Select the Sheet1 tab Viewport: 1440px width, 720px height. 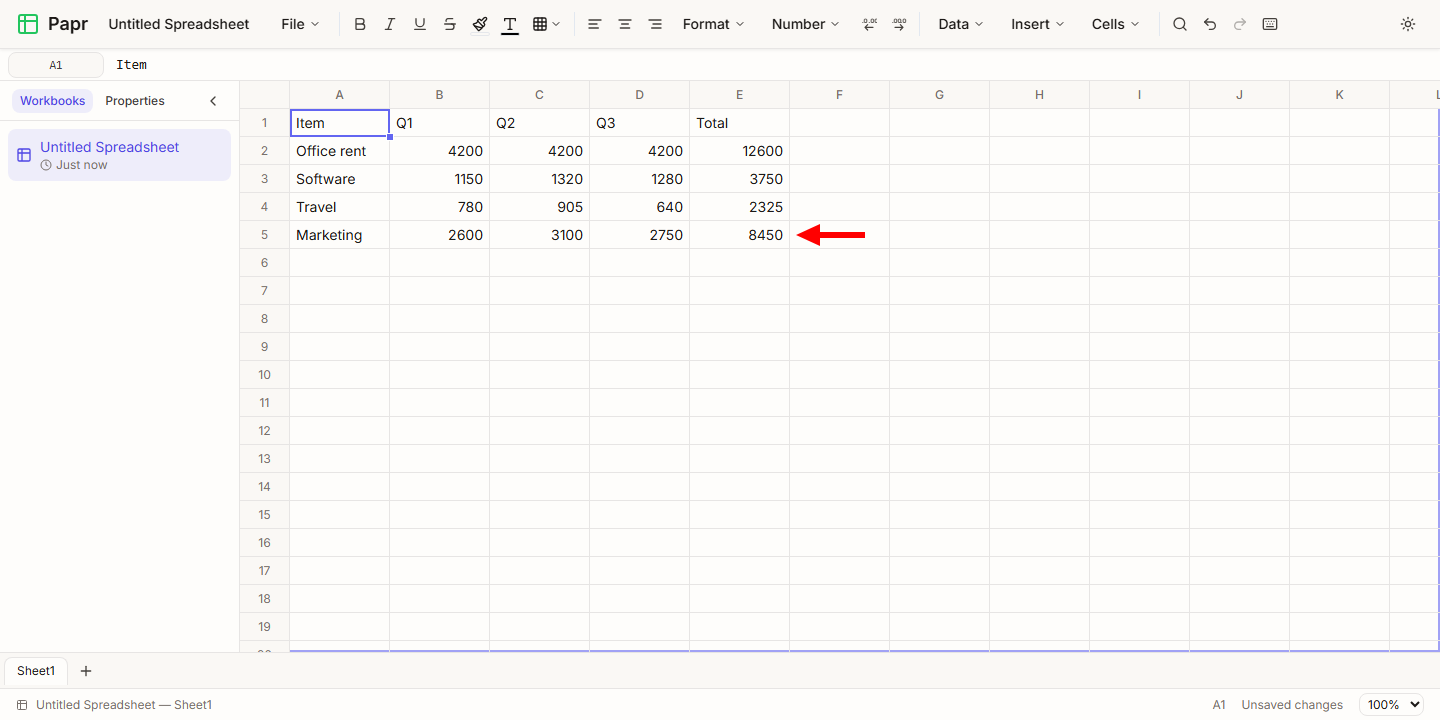(36, 671)
